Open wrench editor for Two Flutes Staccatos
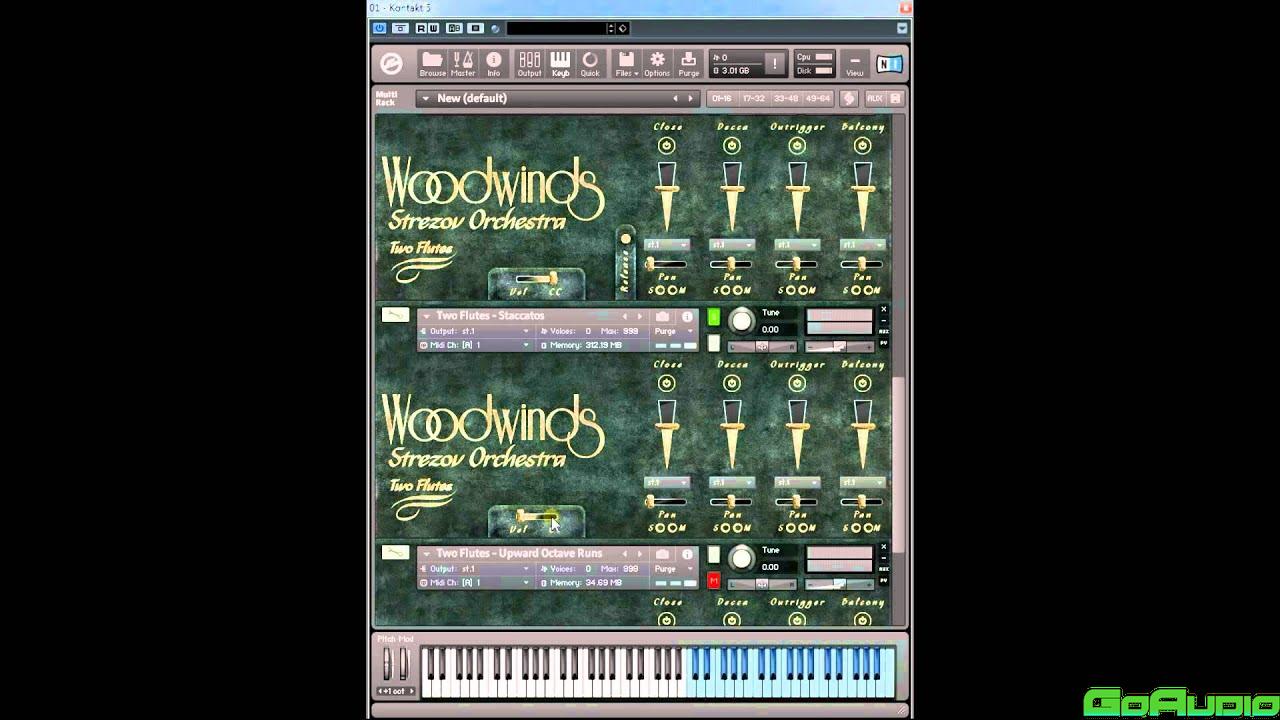Screen dimensions: 1280x720 pyautogui.click(x=396, y=315)
